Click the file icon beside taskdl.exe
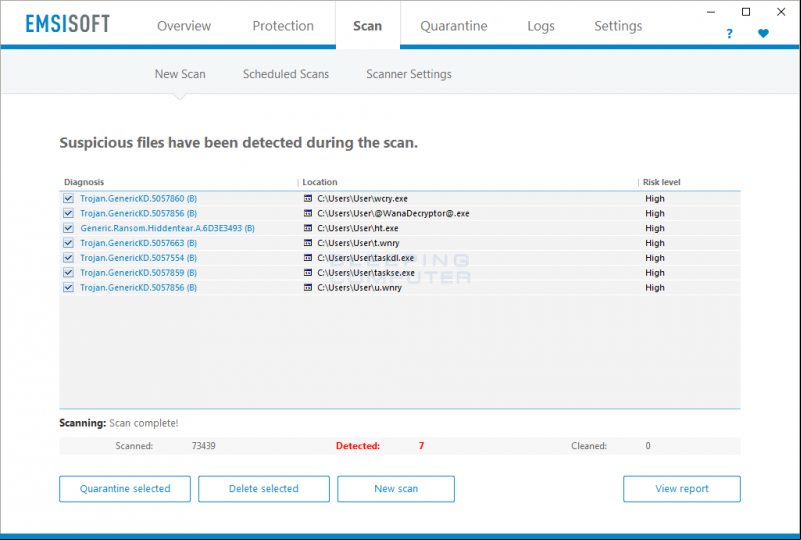Image resolution: width=801 pixels, height=540 pixels. [308, 257]
